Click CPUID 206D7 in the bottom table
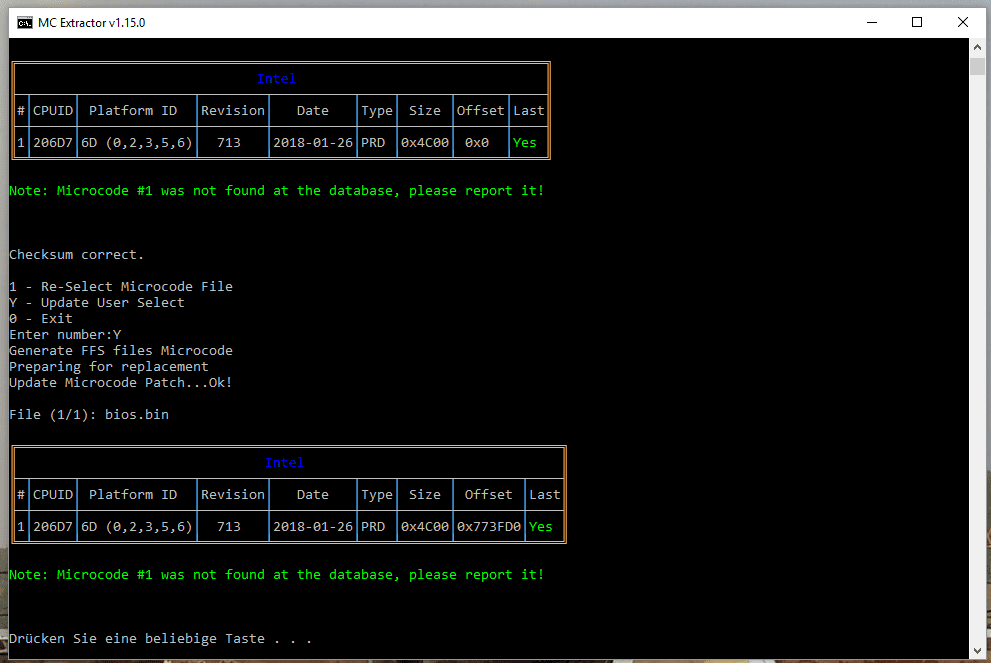Viewport: 991px width, 663px height. click(53, 527)
